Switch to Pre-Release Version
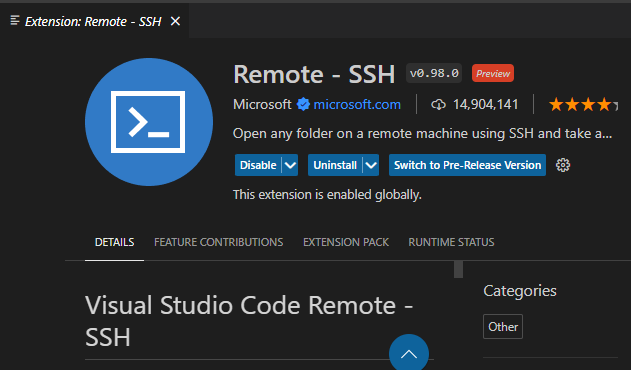This screenshot has width=631, height=370. pyautogui.click(x=467, y=165)
